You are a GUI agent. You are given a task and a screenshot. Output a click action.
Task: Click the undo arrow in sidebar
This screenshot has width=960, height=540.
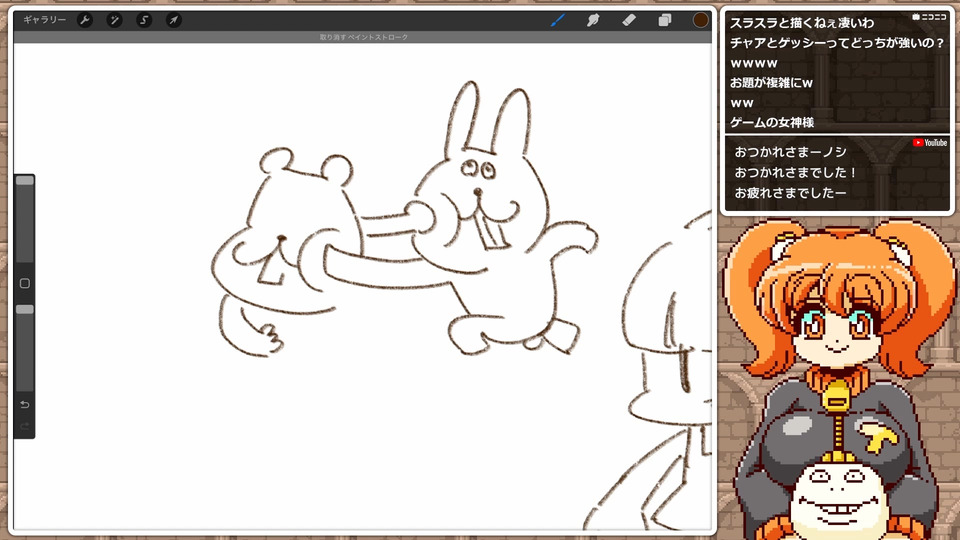coord(24,404)
